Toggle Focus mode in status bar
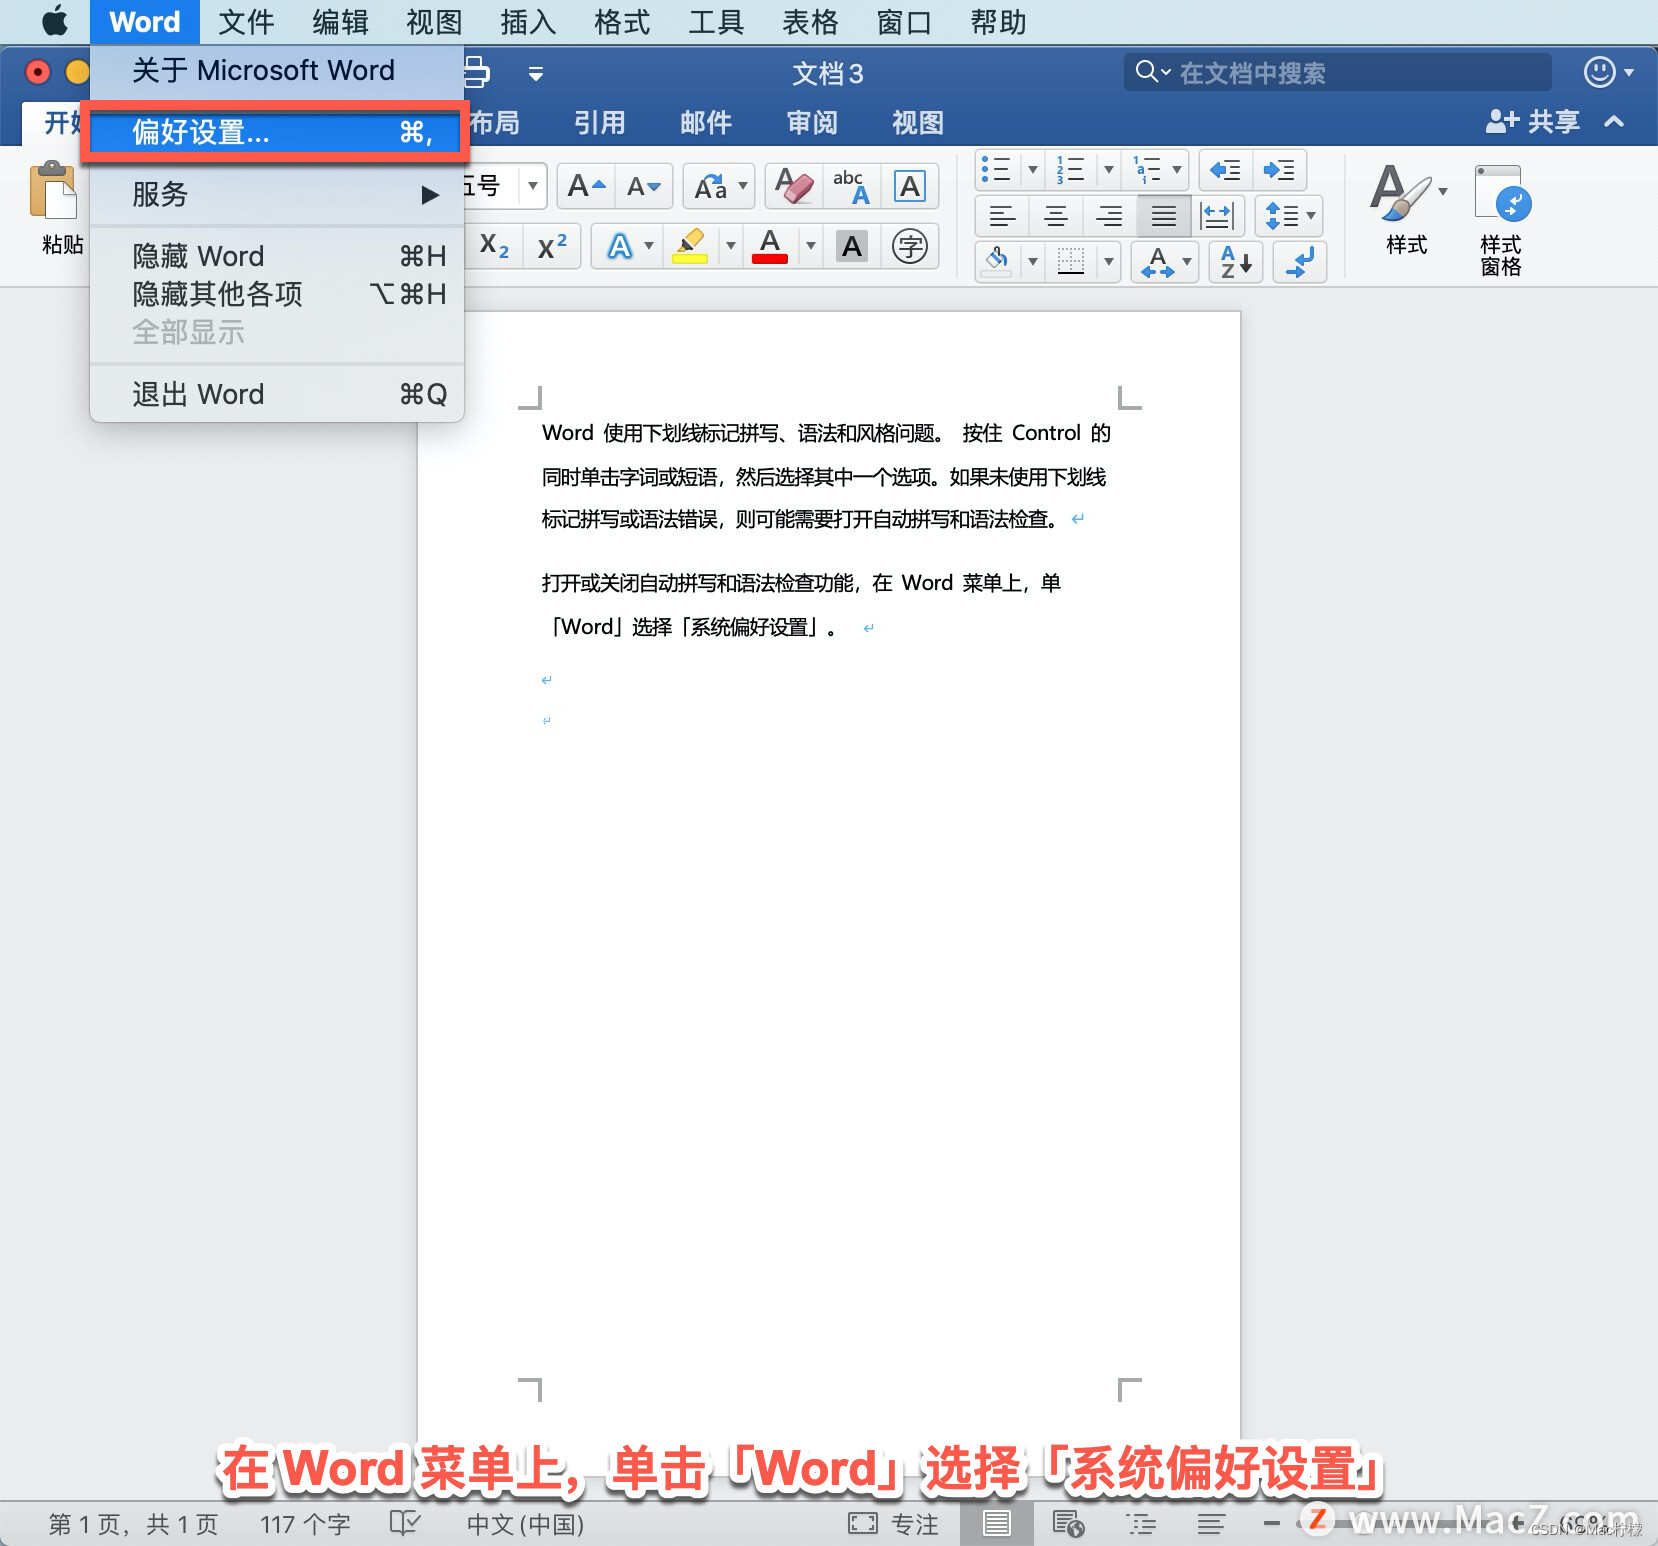Image resolution: width=1658 pixels, height=1546 pixels. point(894,1523)
